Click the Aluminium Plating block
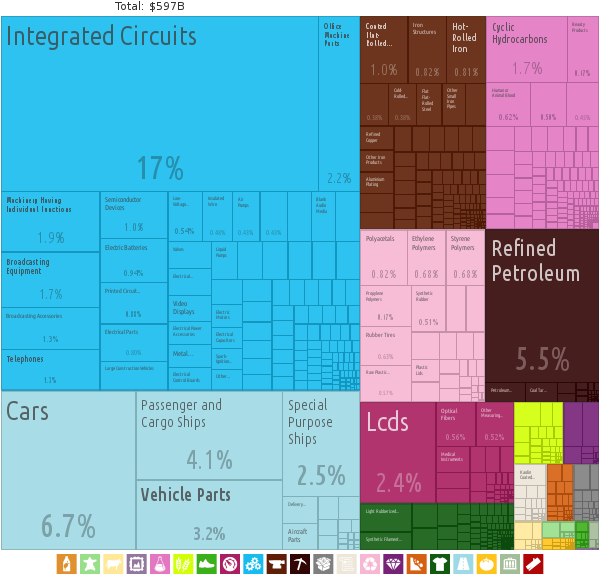This screenshot has width=600, height=574. 377,183
